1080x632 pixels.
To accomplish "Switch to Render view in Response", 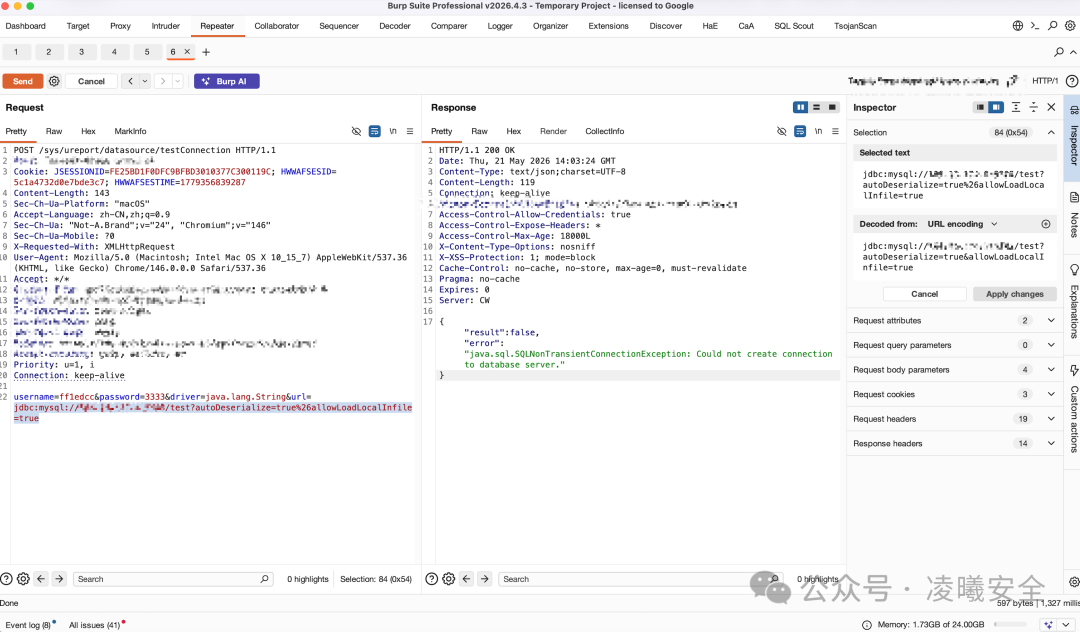I will pos(553,131).
